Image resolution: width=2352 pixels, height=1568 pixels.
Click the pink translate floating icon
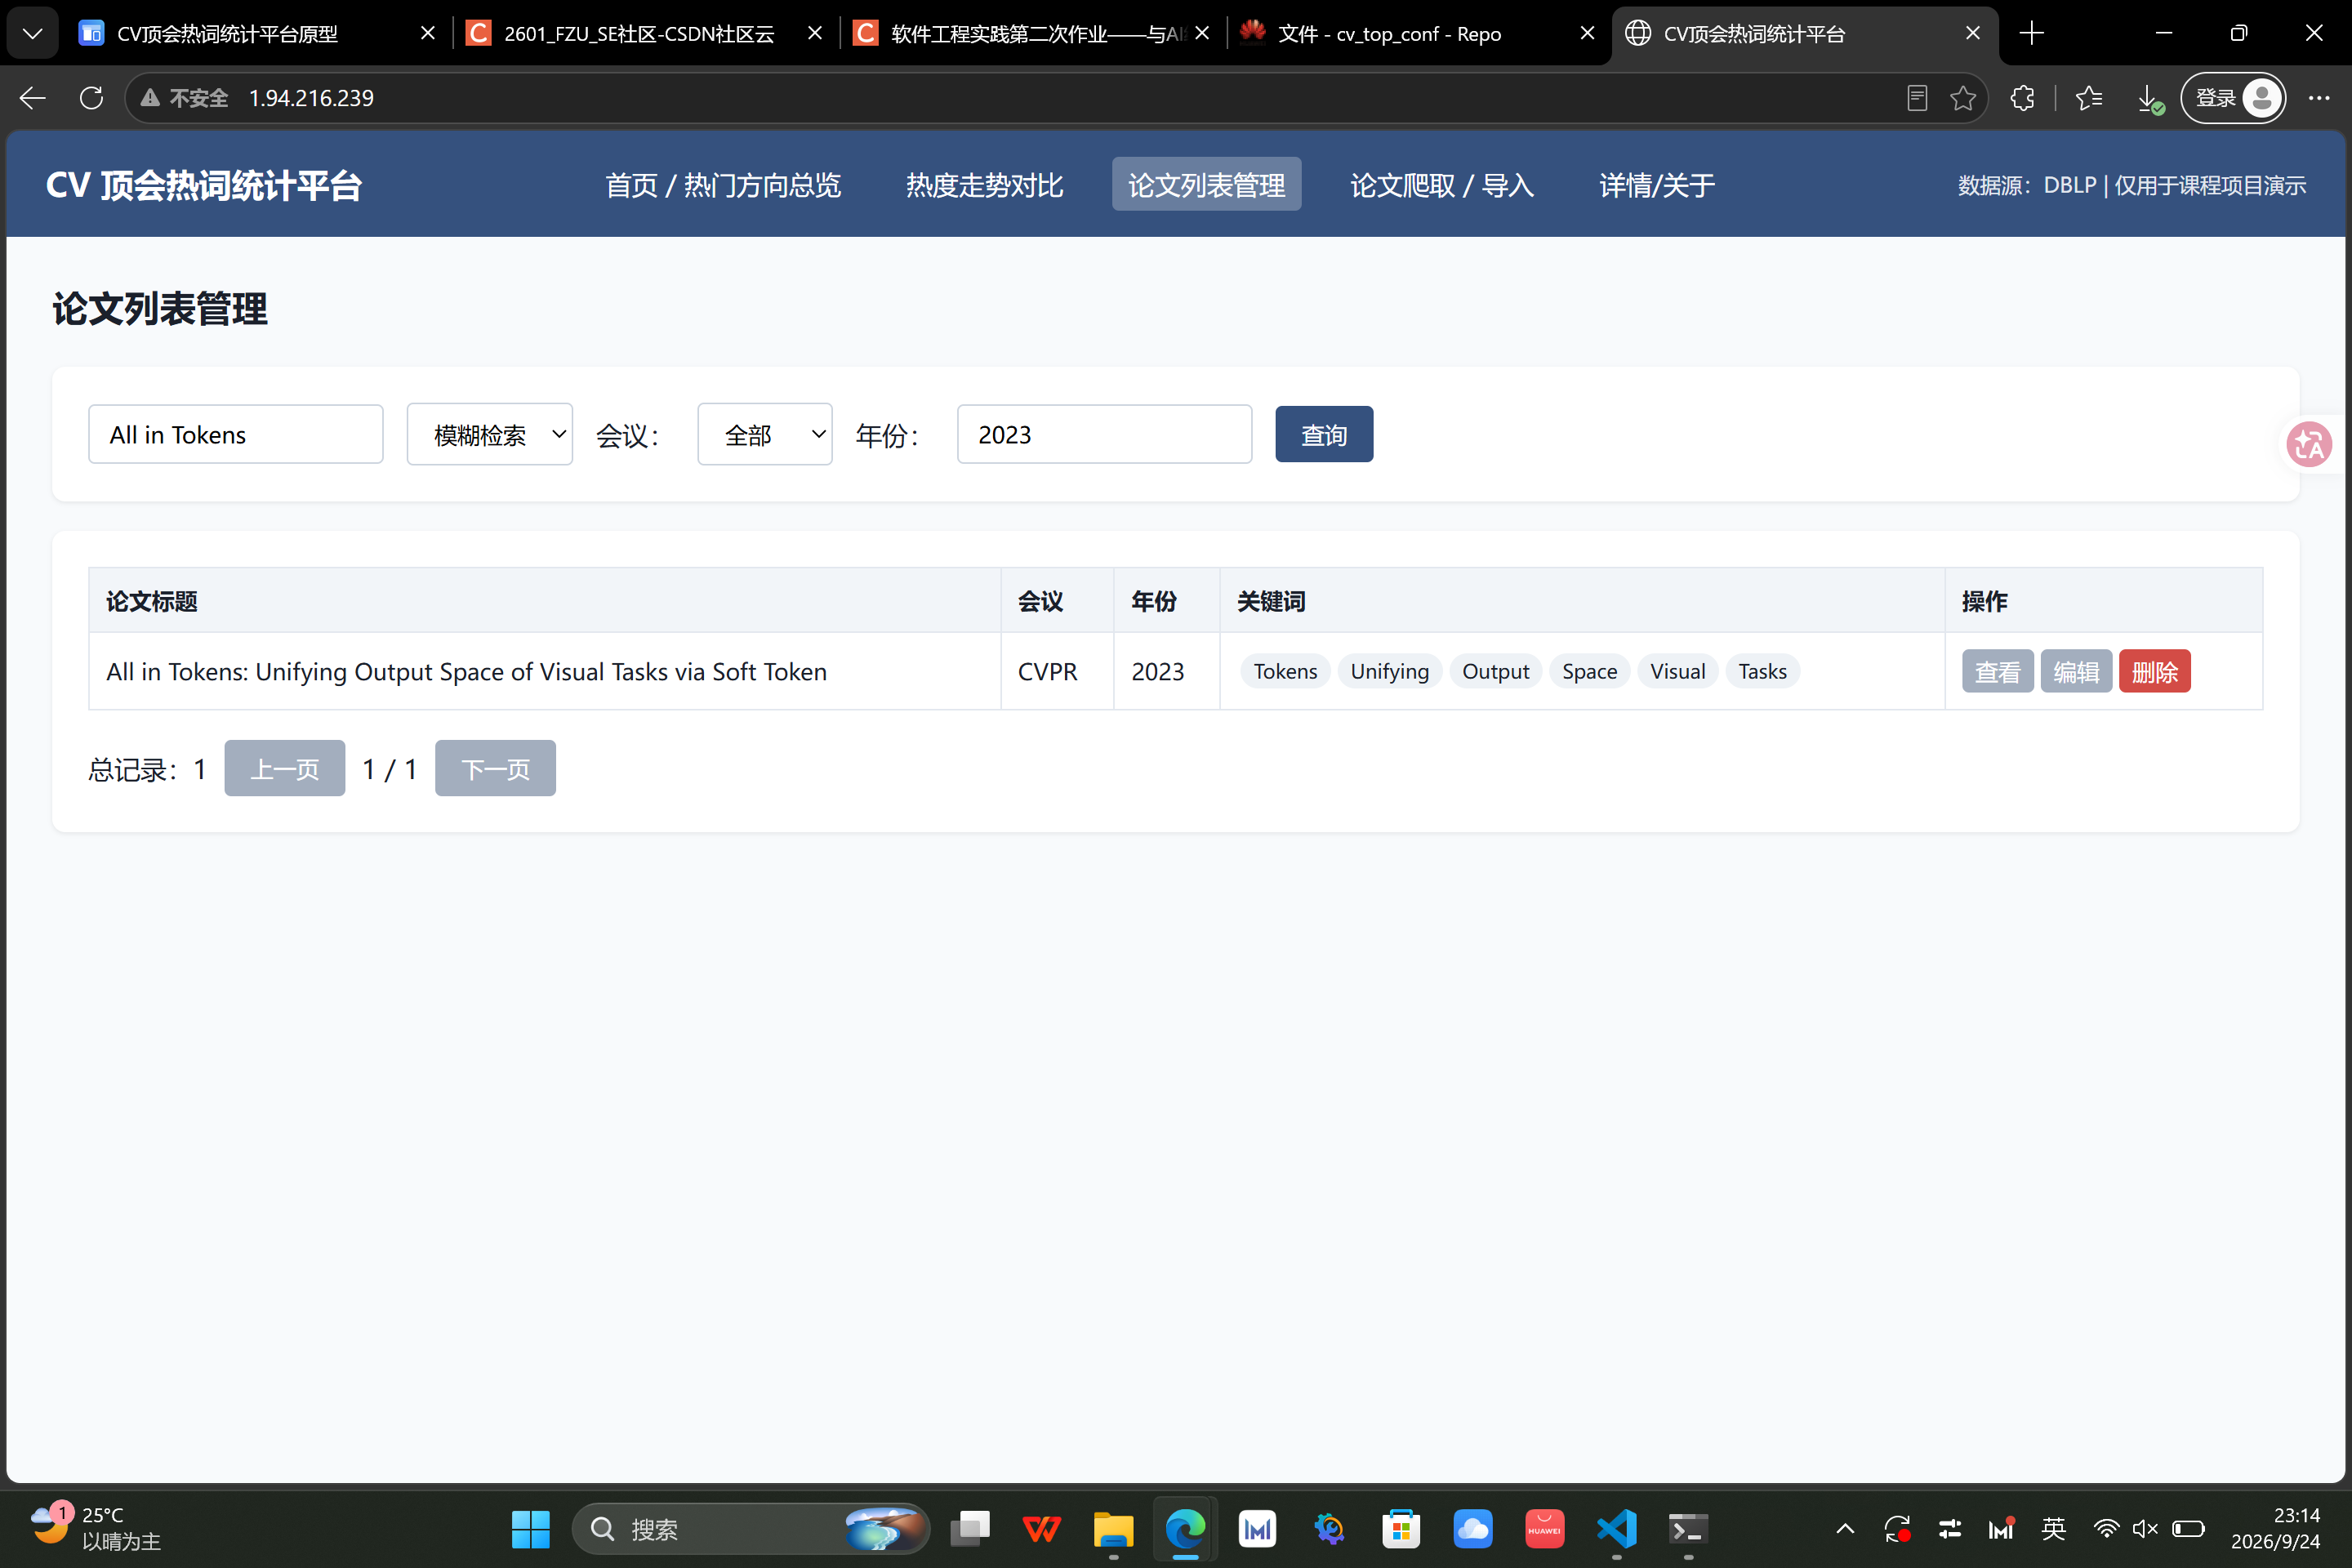coord(2309,444)
